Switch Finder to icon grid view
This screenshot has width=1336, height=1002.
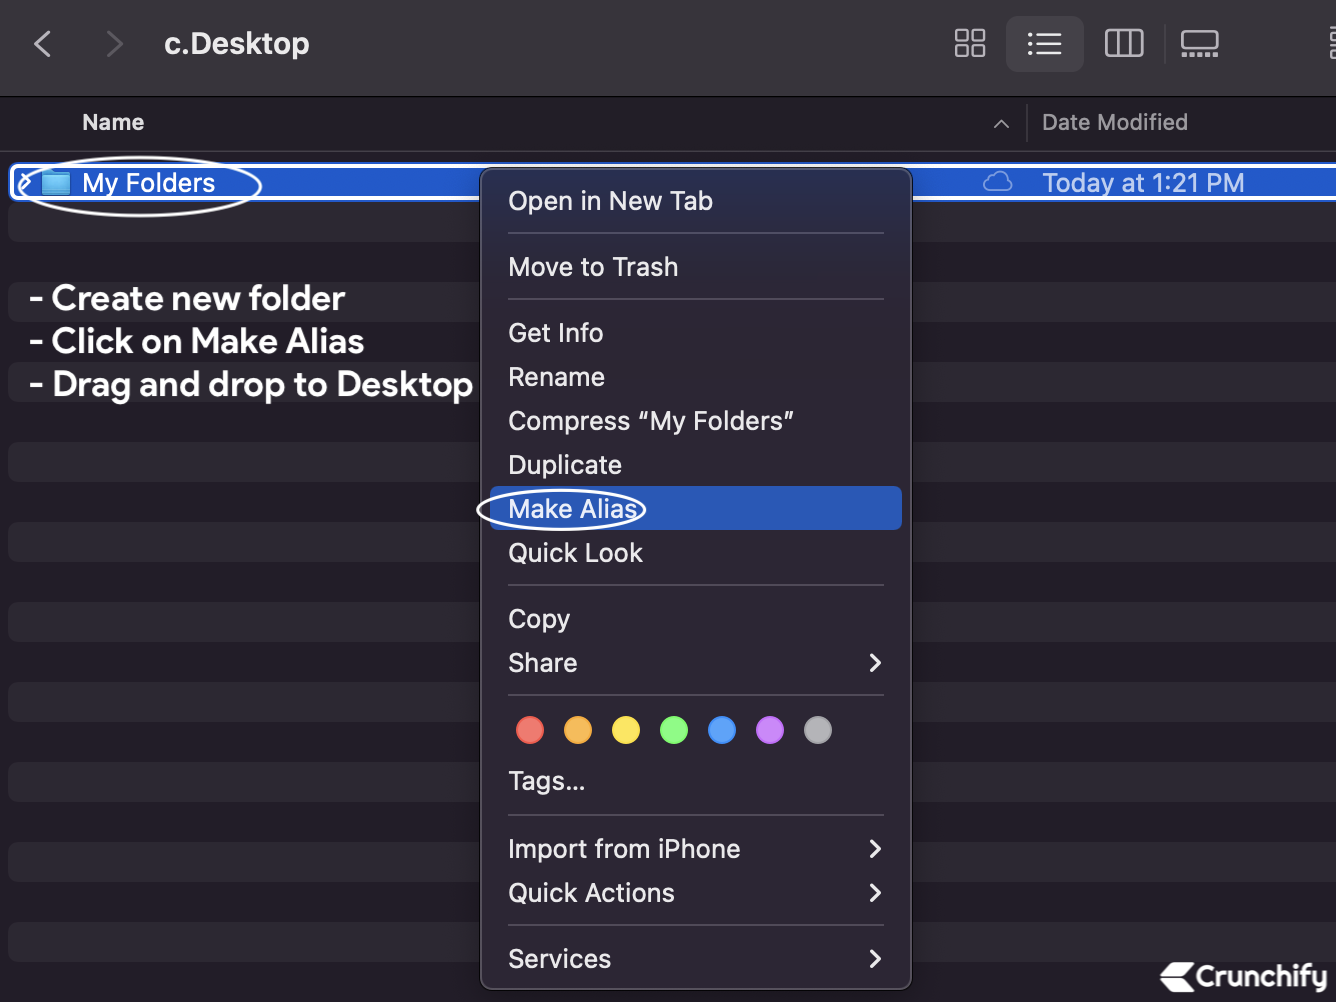click(x=969, y=44)
